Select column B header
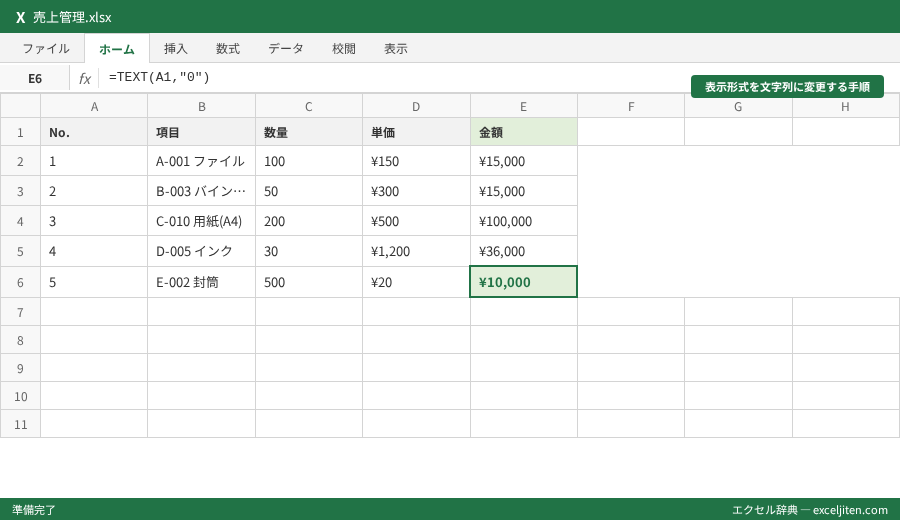 pyautogui.click(x=201, y=107)
